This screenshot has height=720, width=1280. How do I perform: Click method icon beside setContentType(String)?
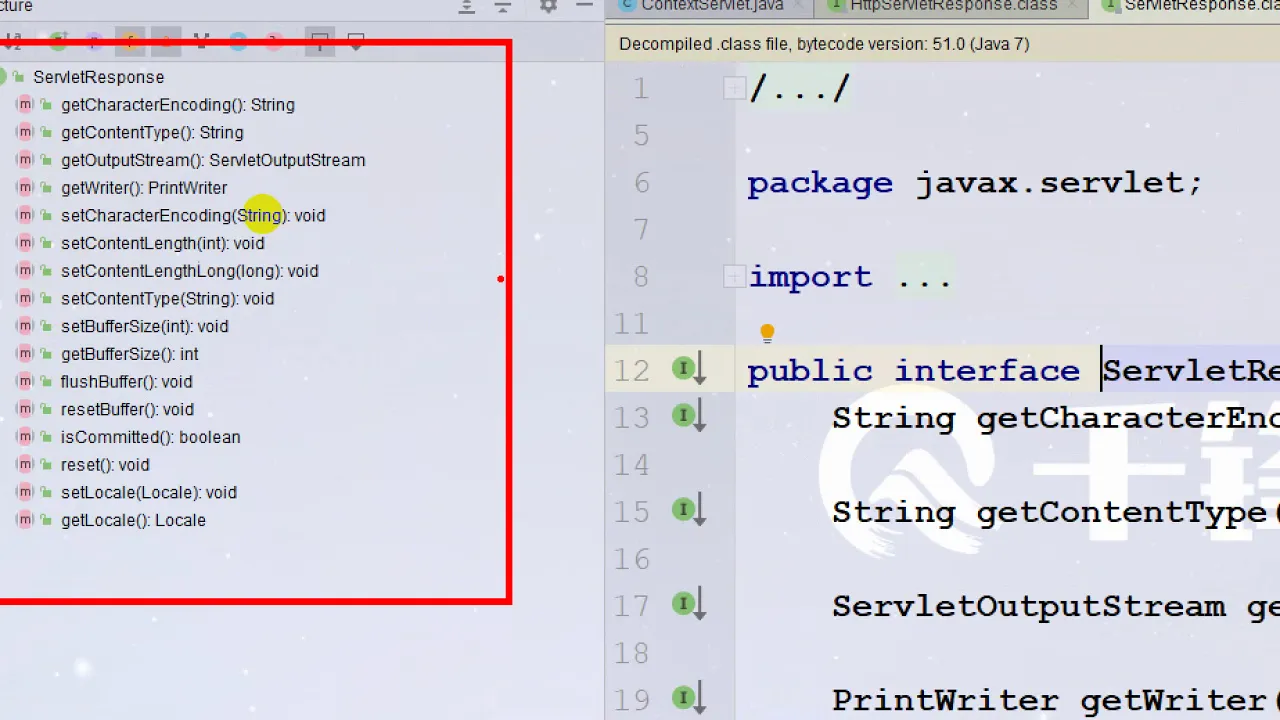[25, 298]
